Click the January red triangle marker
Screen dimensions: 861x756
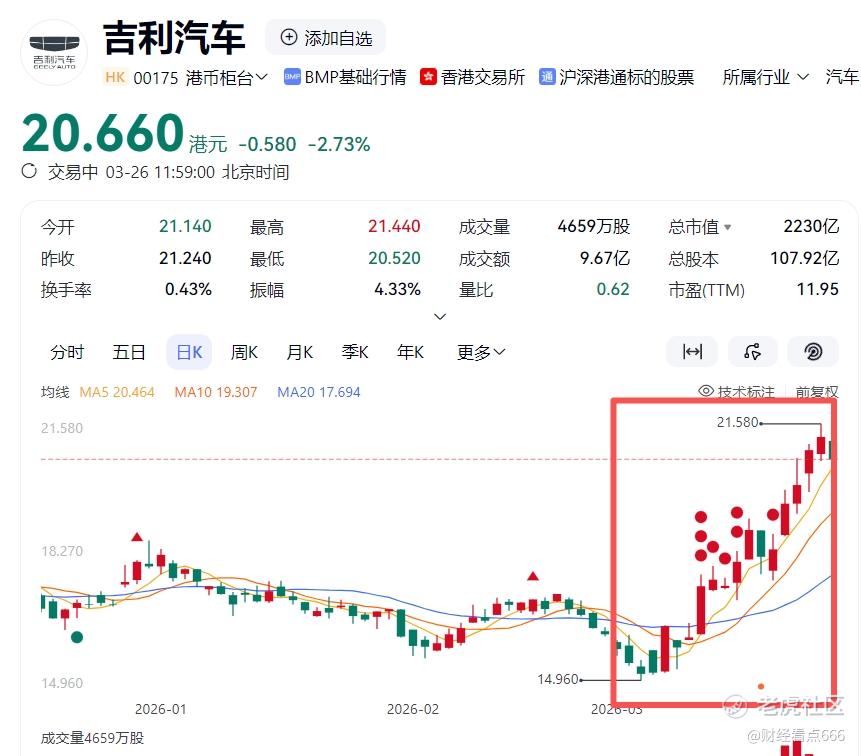click(137, 536)
